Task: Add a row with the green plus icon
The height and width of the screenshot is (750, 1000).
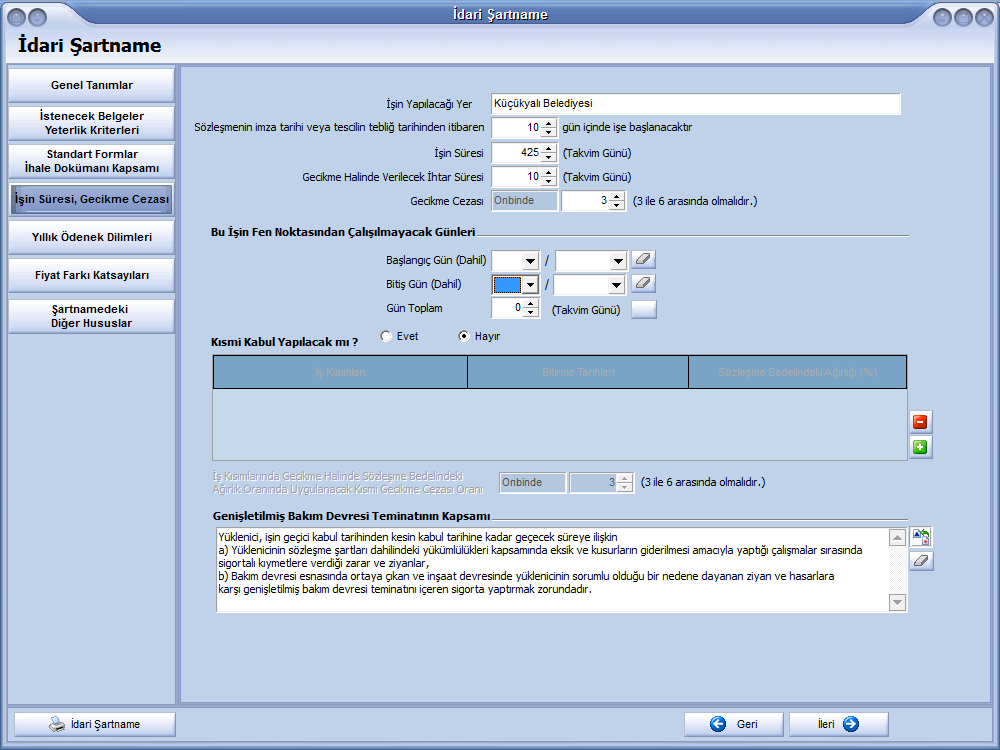Action: (x=921, y=447)
